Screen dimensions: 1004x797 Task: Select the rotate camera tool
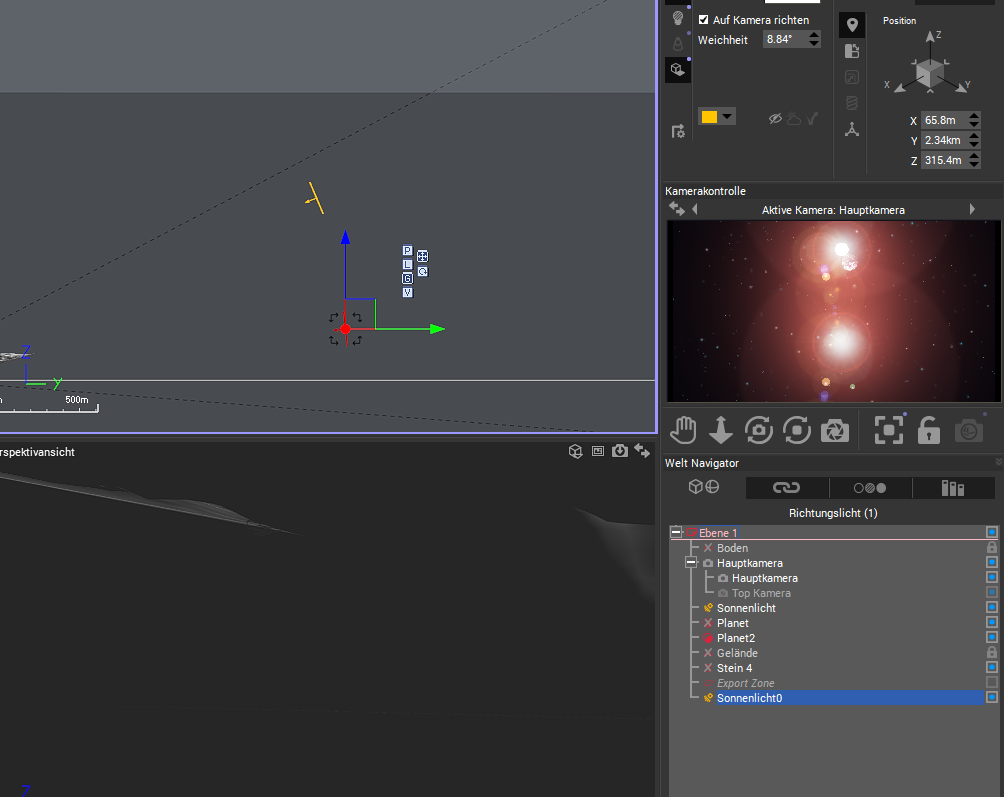point(759,430)
